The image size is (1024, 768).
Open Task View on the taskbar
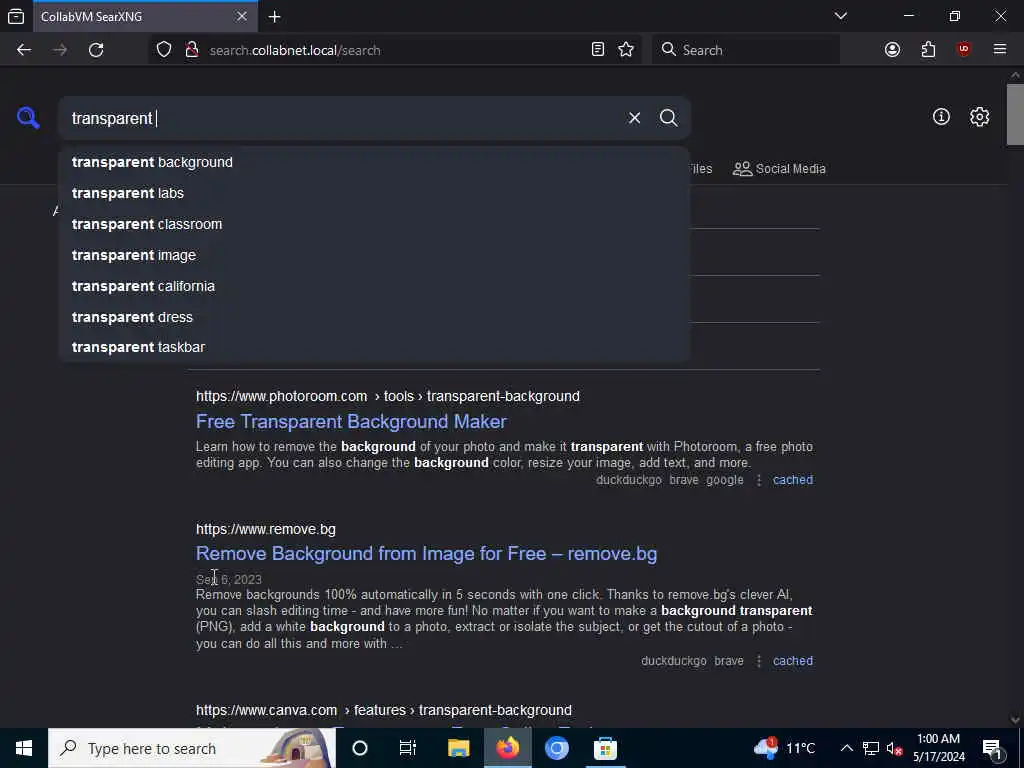pos(408,748)
